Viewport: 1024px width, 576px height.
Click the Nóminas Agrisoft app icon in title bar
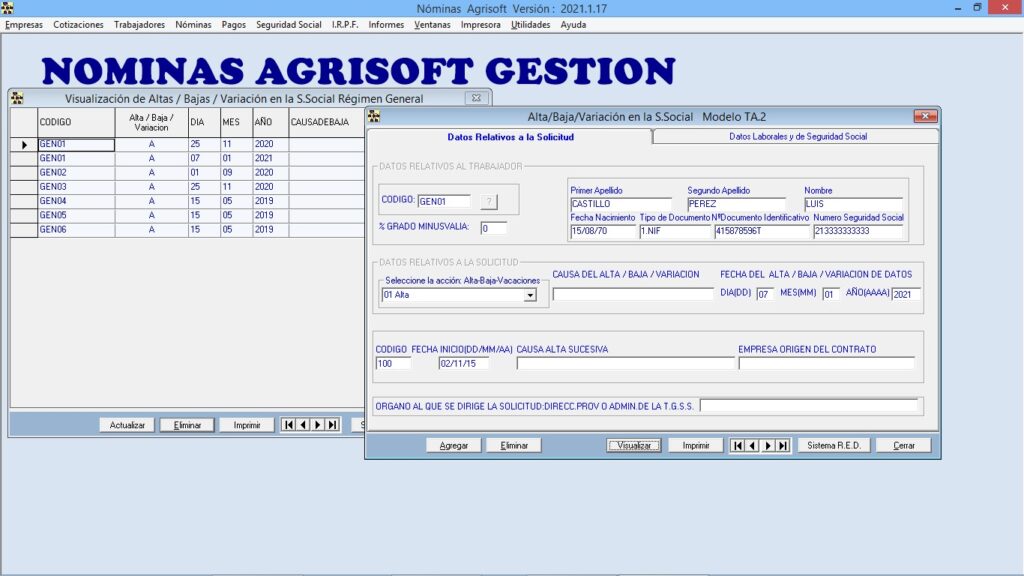(7, 8)
